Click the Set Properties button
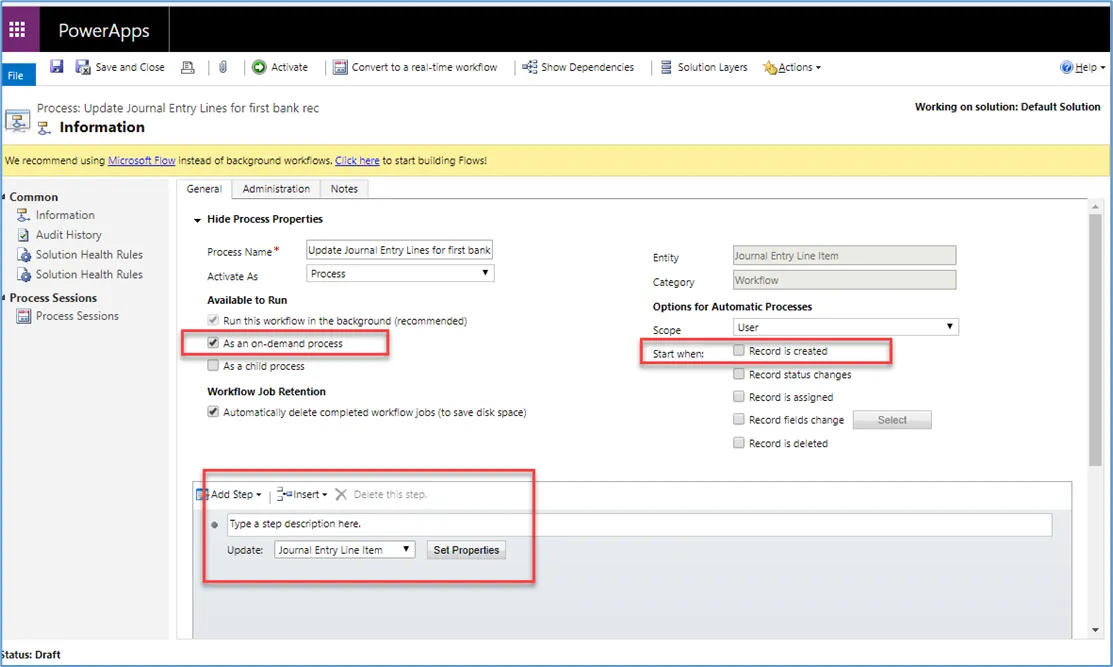The width and height of the screenshot is (1113, 667). click(x=466, y=550)
